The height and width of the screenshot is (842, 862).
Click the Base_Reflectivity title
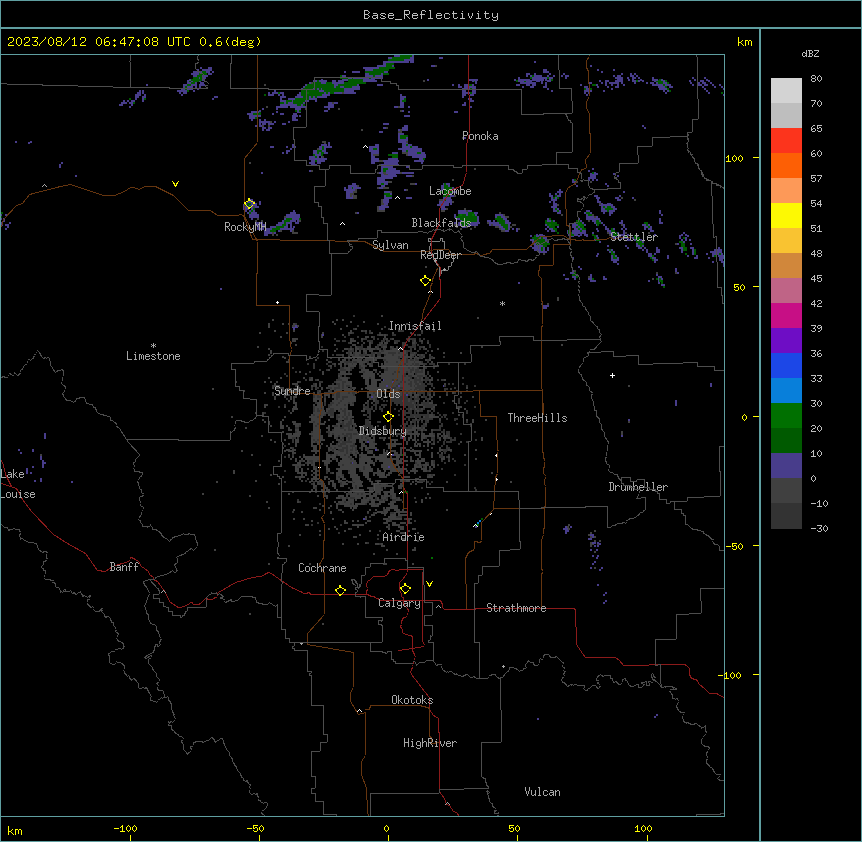pyautogui.click(x=431, y=15)
